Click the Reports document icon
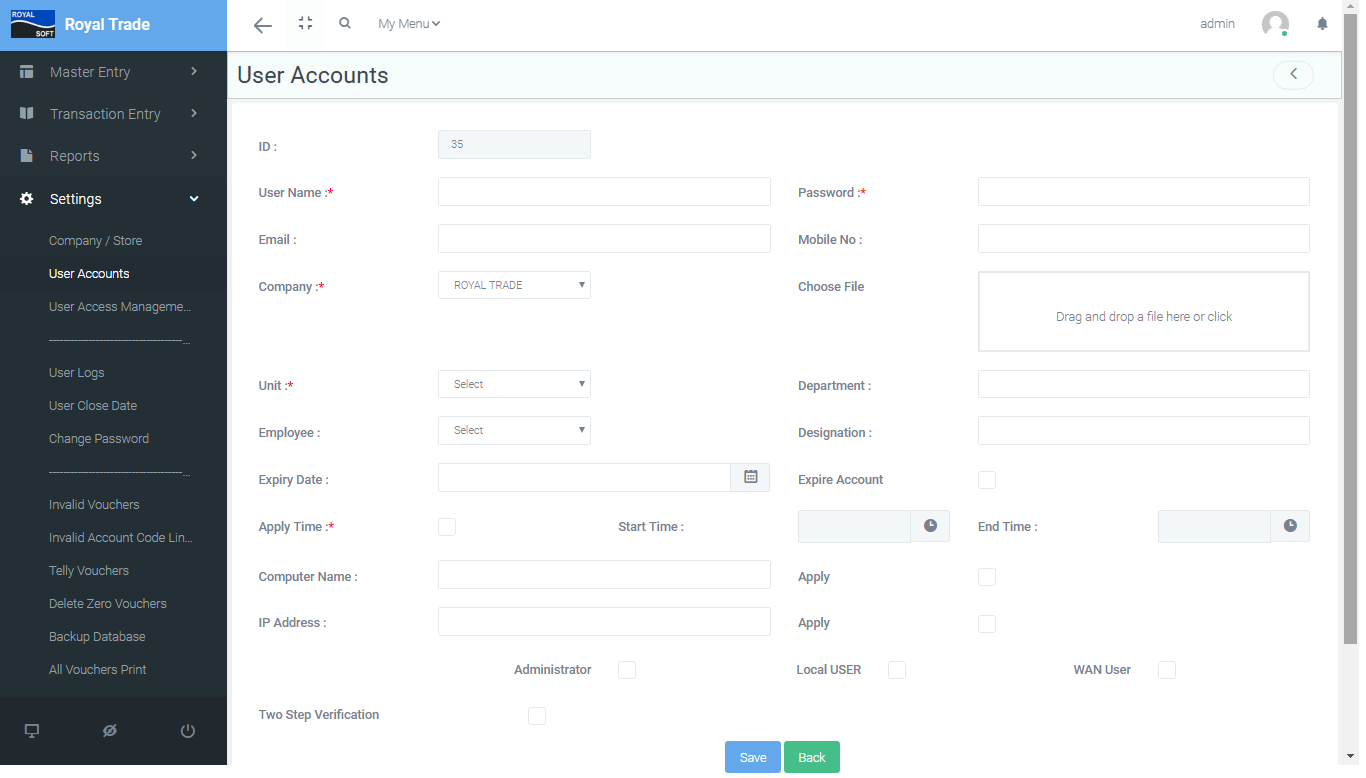Image resolution: width=1366 pixels, height=778 pixels. point(27,156)
